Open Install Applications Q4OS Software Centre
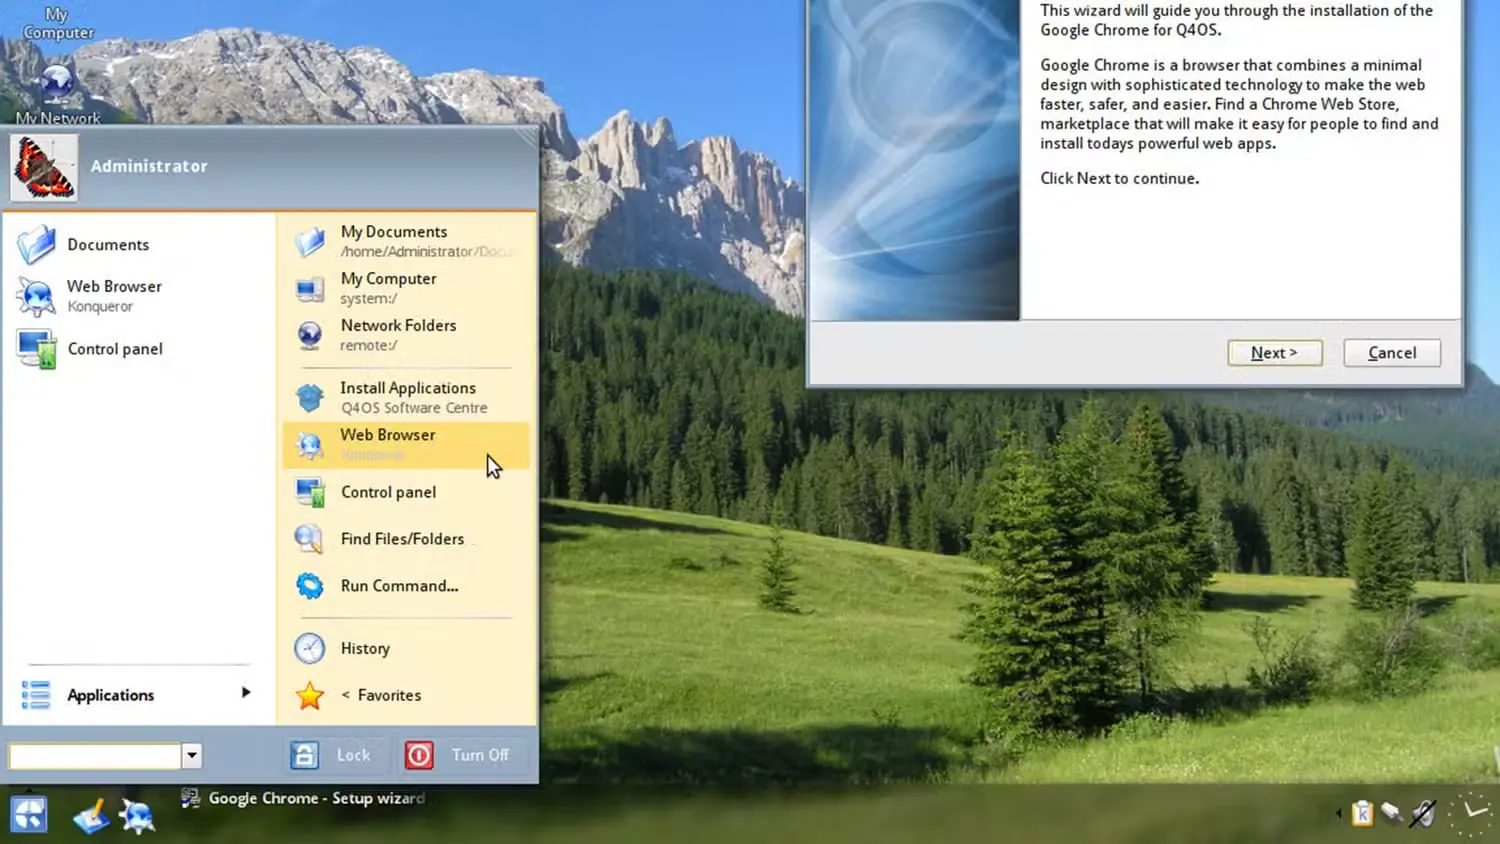 (405, 397)
